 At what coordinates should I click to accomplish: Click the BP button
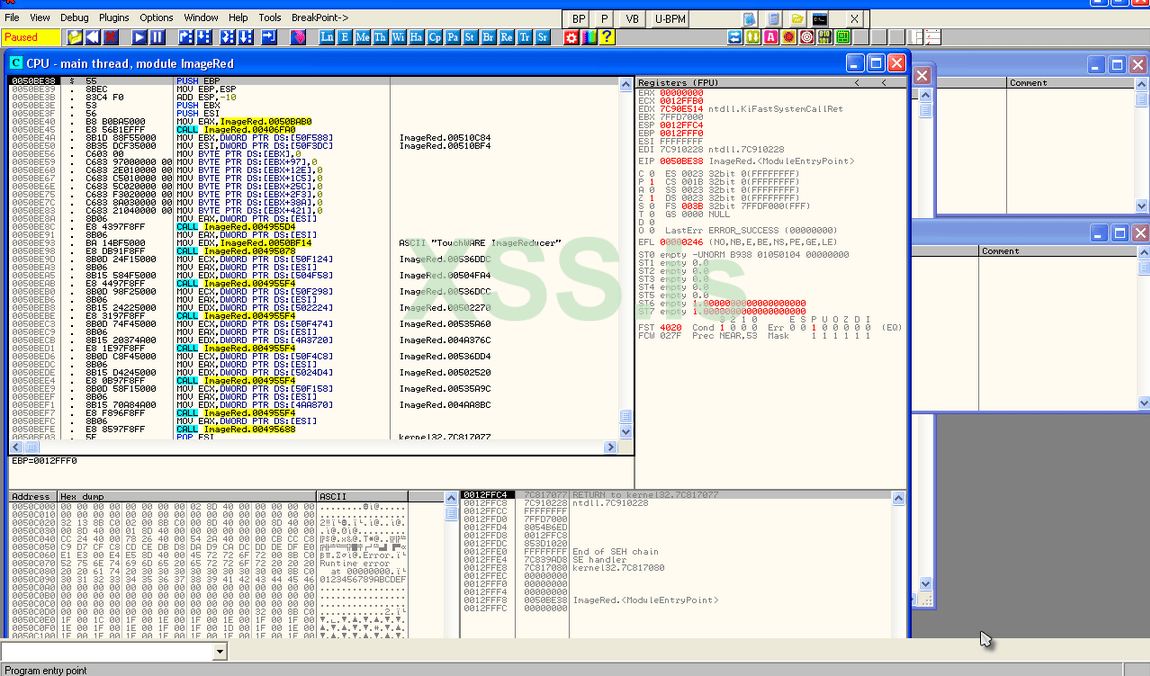coord(579,19)
